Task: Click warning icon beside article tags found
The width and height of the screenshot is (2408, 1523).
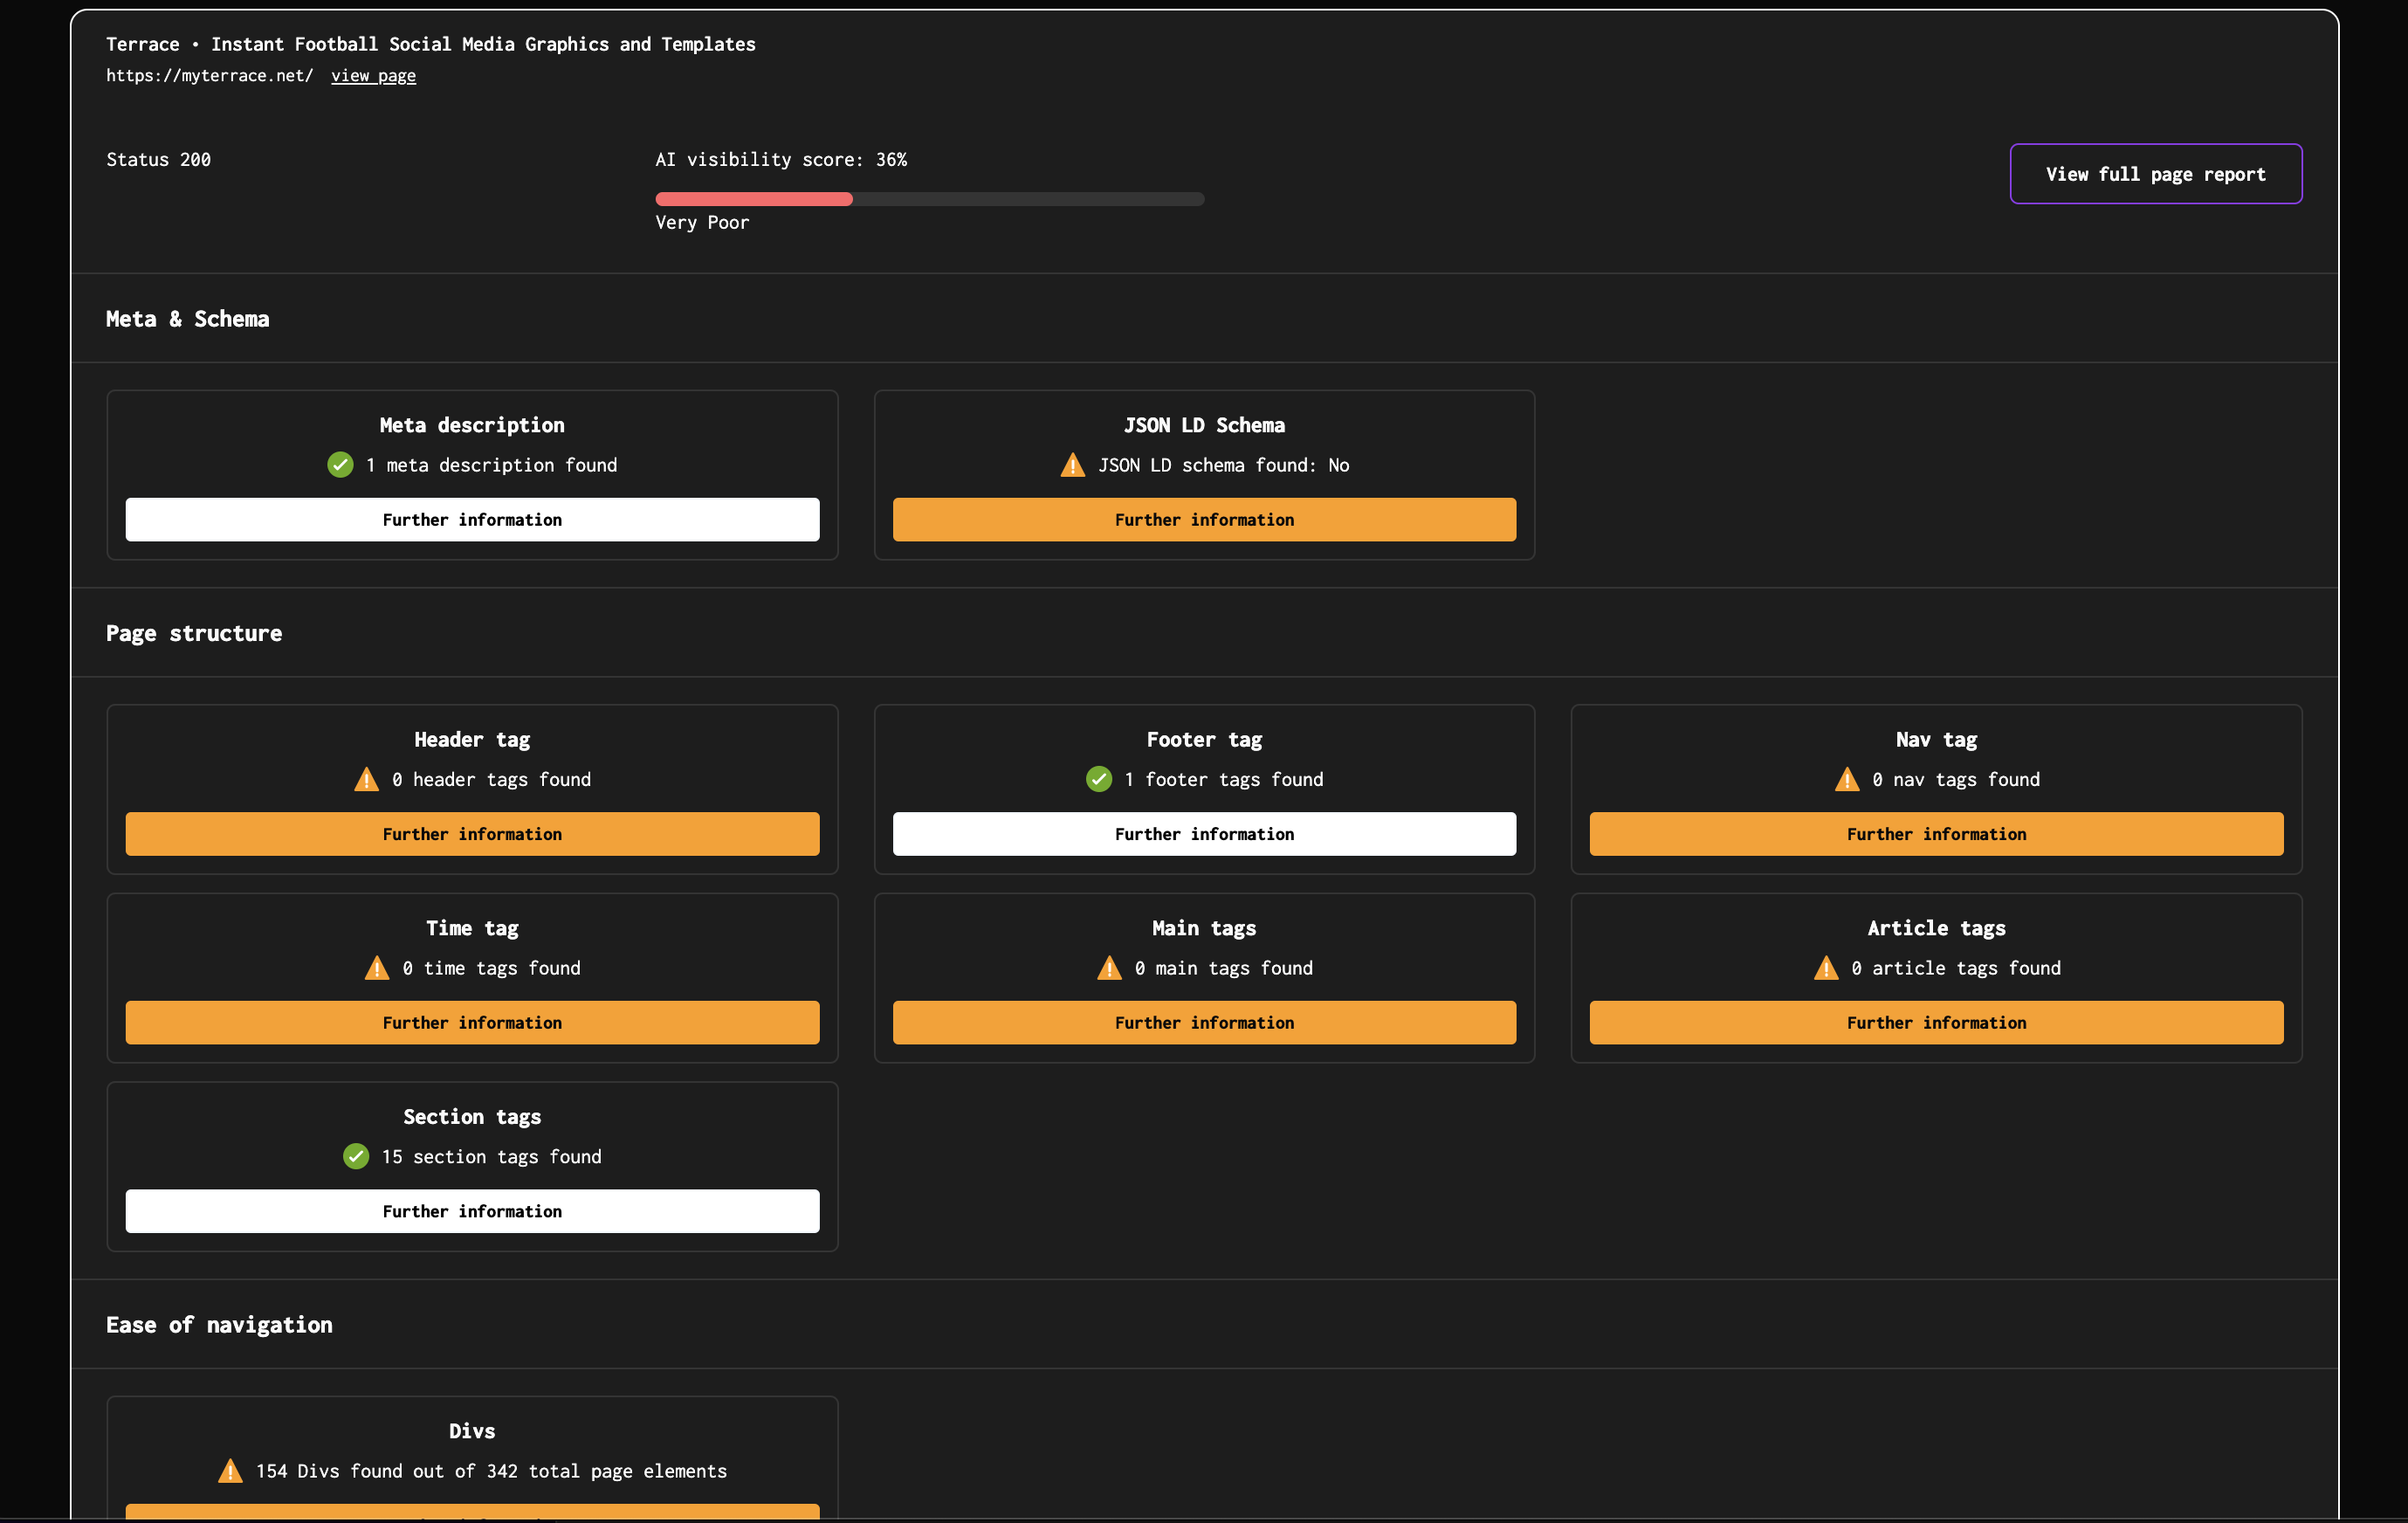Action: point(1825,968)
